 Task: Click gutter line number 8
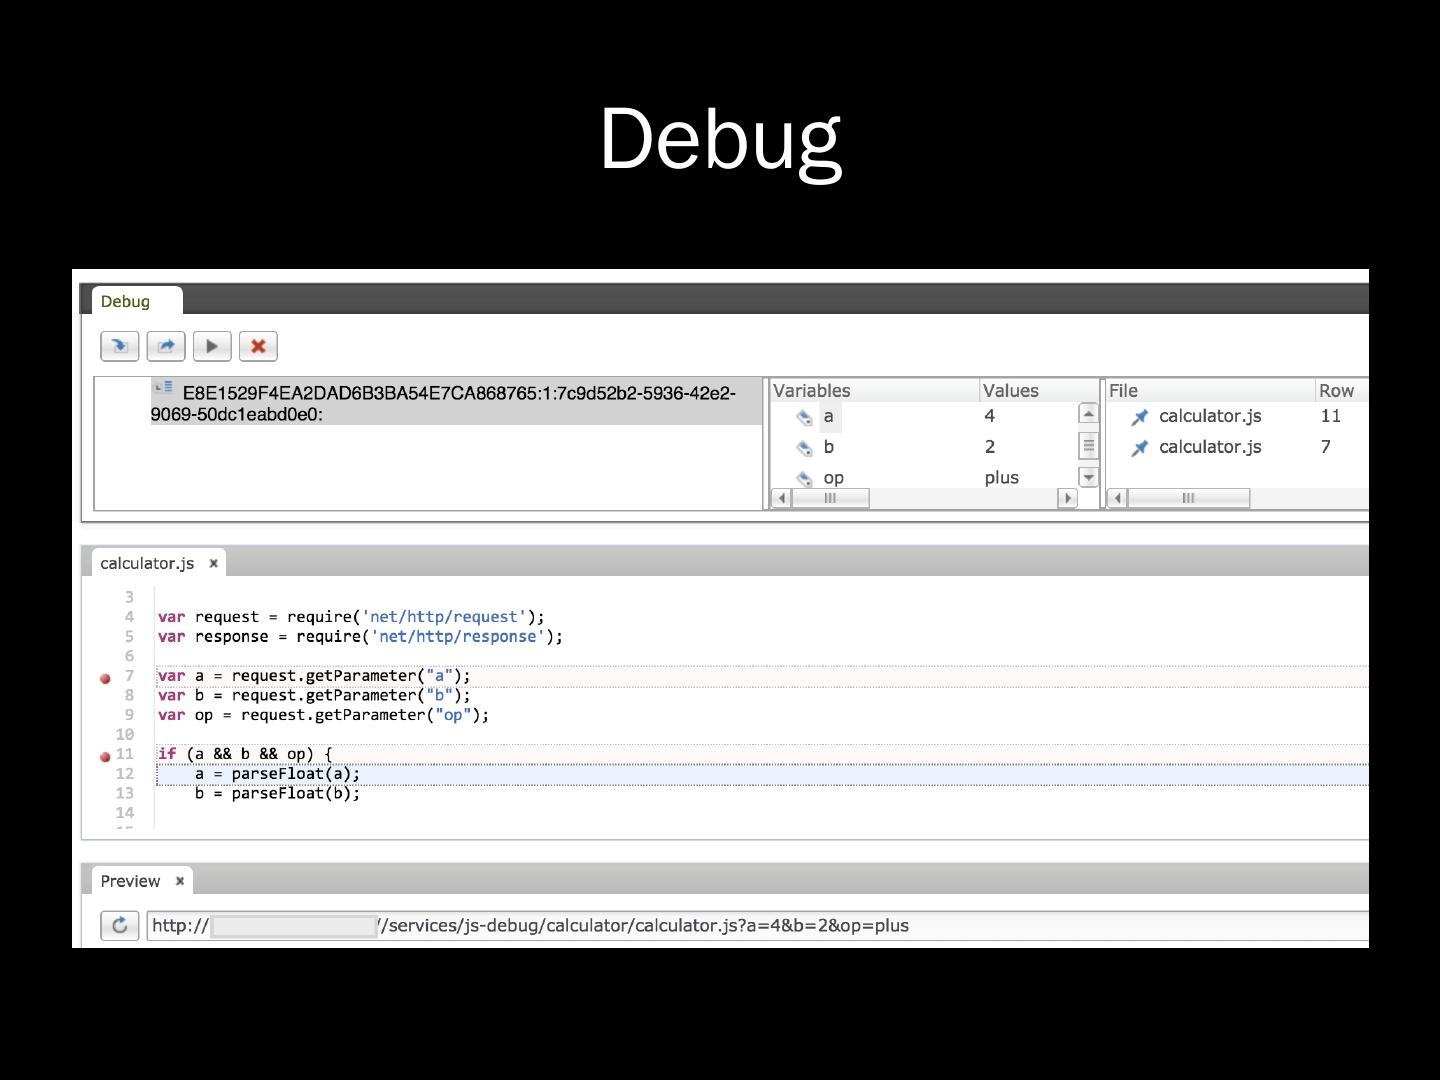tap(129, 696)
